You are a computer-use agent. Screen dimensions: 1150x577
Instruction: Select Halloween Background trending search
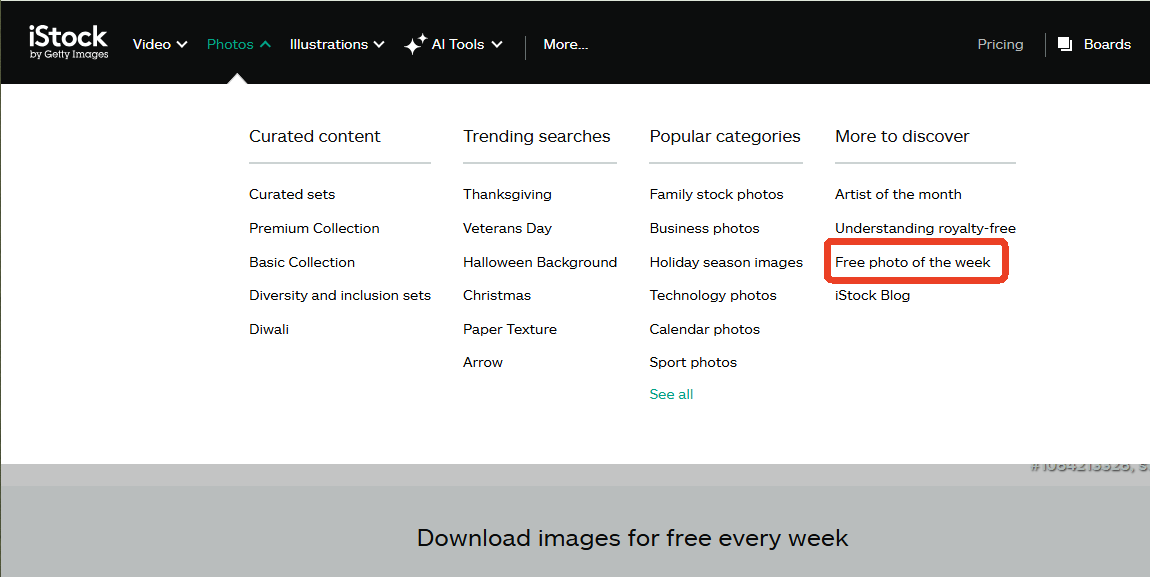point(540,262)
